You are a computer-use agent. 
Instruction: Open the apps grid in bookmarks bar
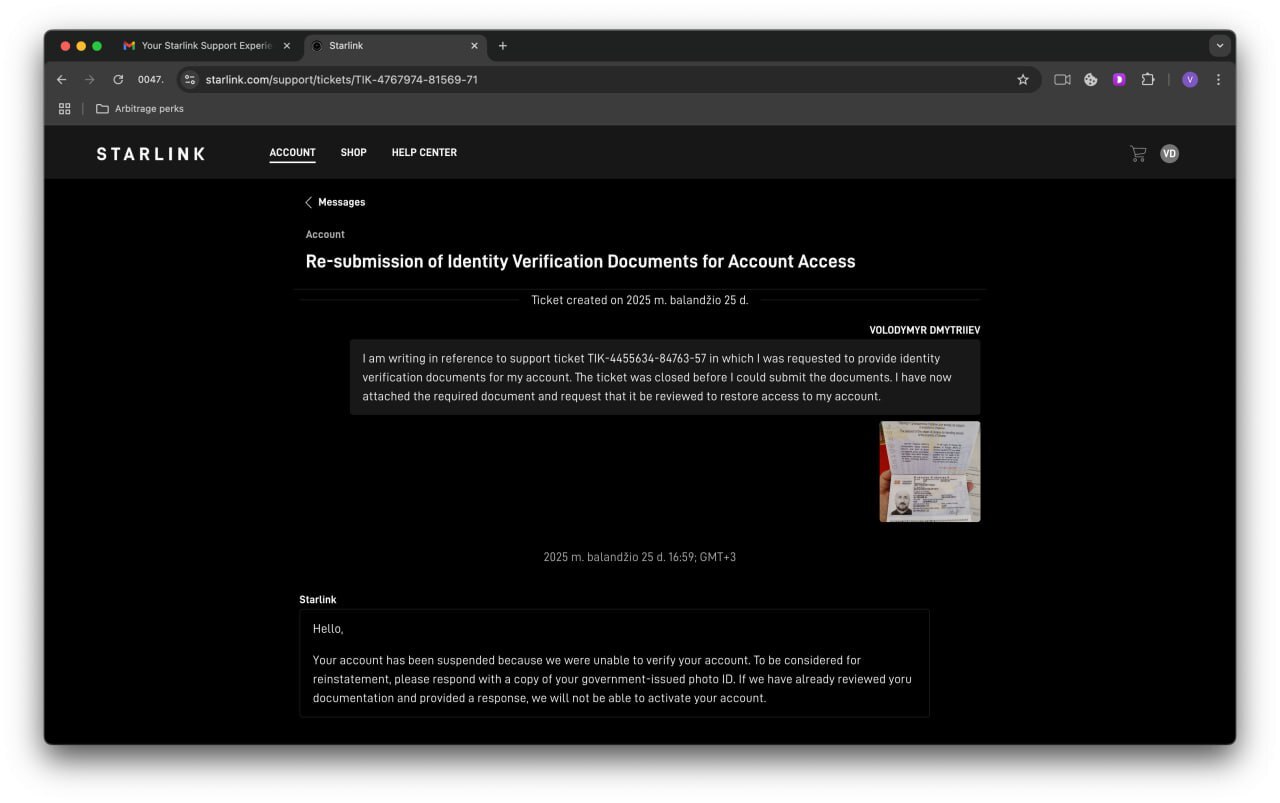(x=65, y=109)
